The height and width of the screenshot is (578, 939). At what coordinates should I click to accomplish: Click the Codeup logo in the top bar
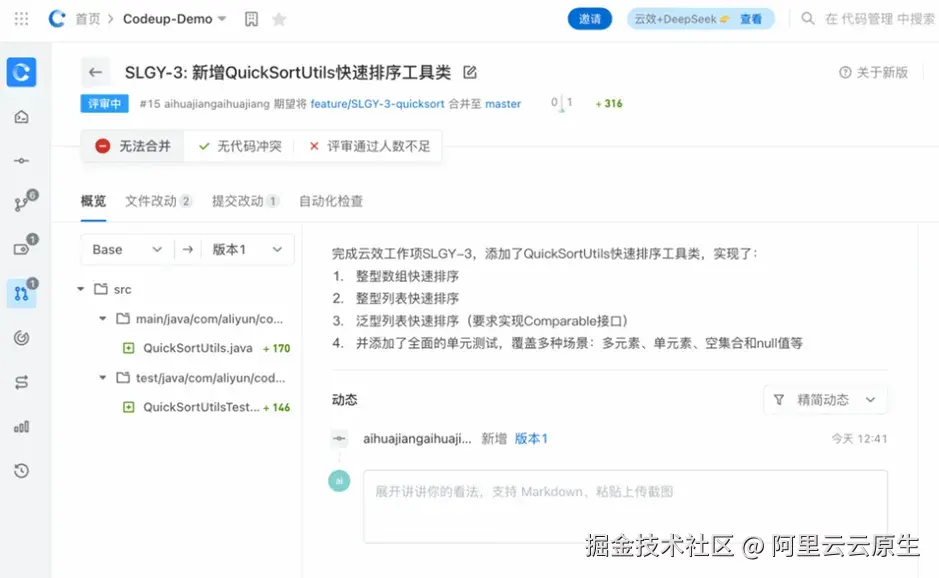tap(57, 19)
